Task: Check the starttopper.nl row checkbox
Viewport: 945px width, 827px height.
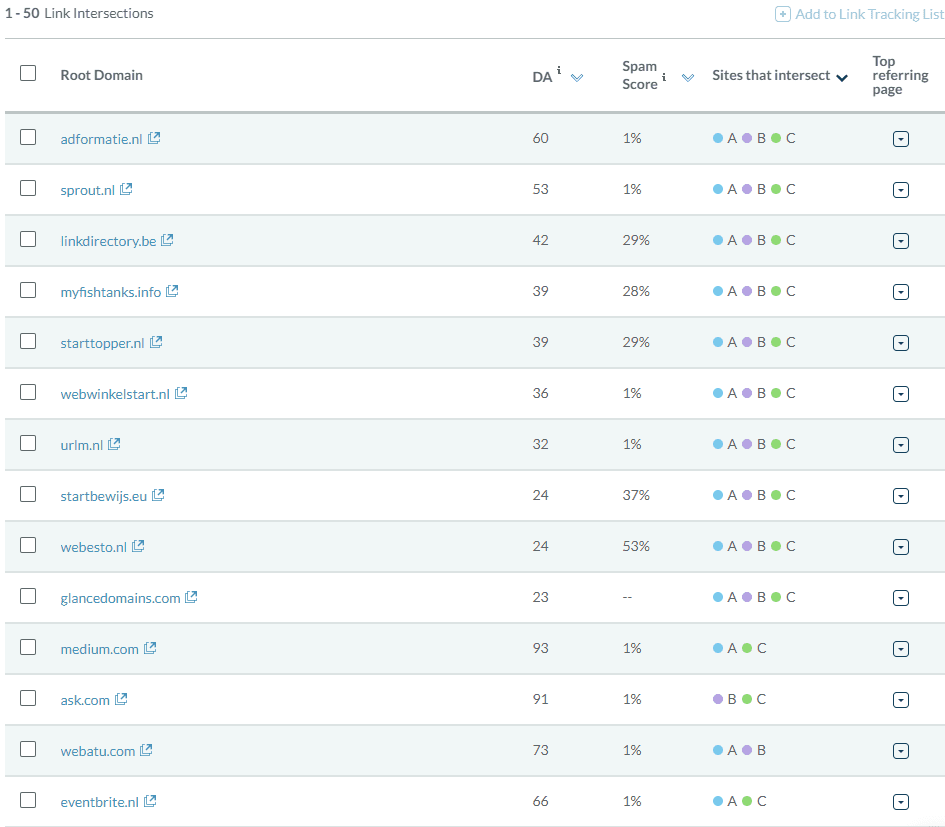Action: [x=28, y=341]
